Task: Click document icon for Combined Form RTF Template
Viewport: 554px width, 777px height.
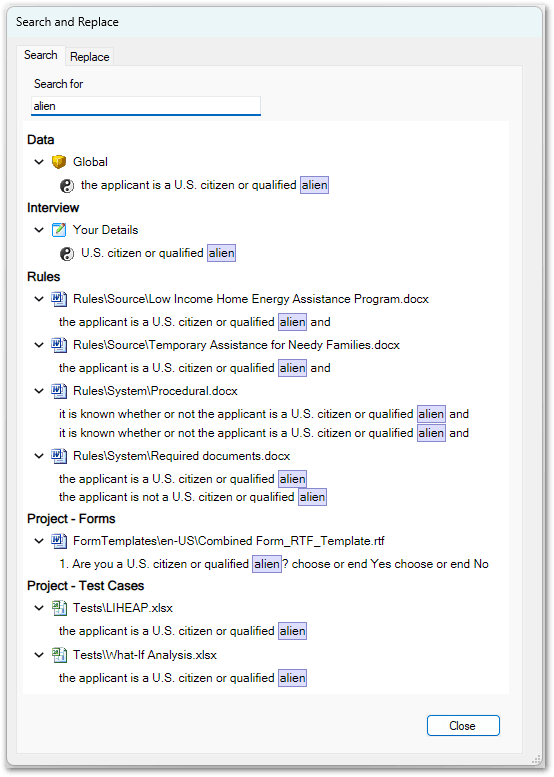Action: 59,541
